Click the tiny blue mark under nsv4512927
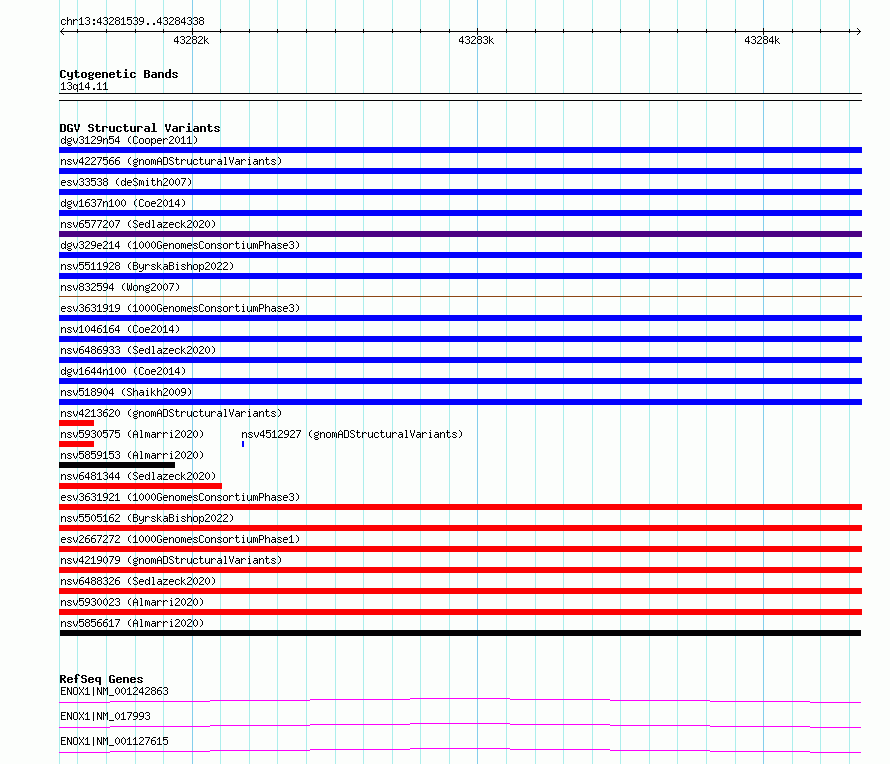The image size is (890, 764). point(243,444)
